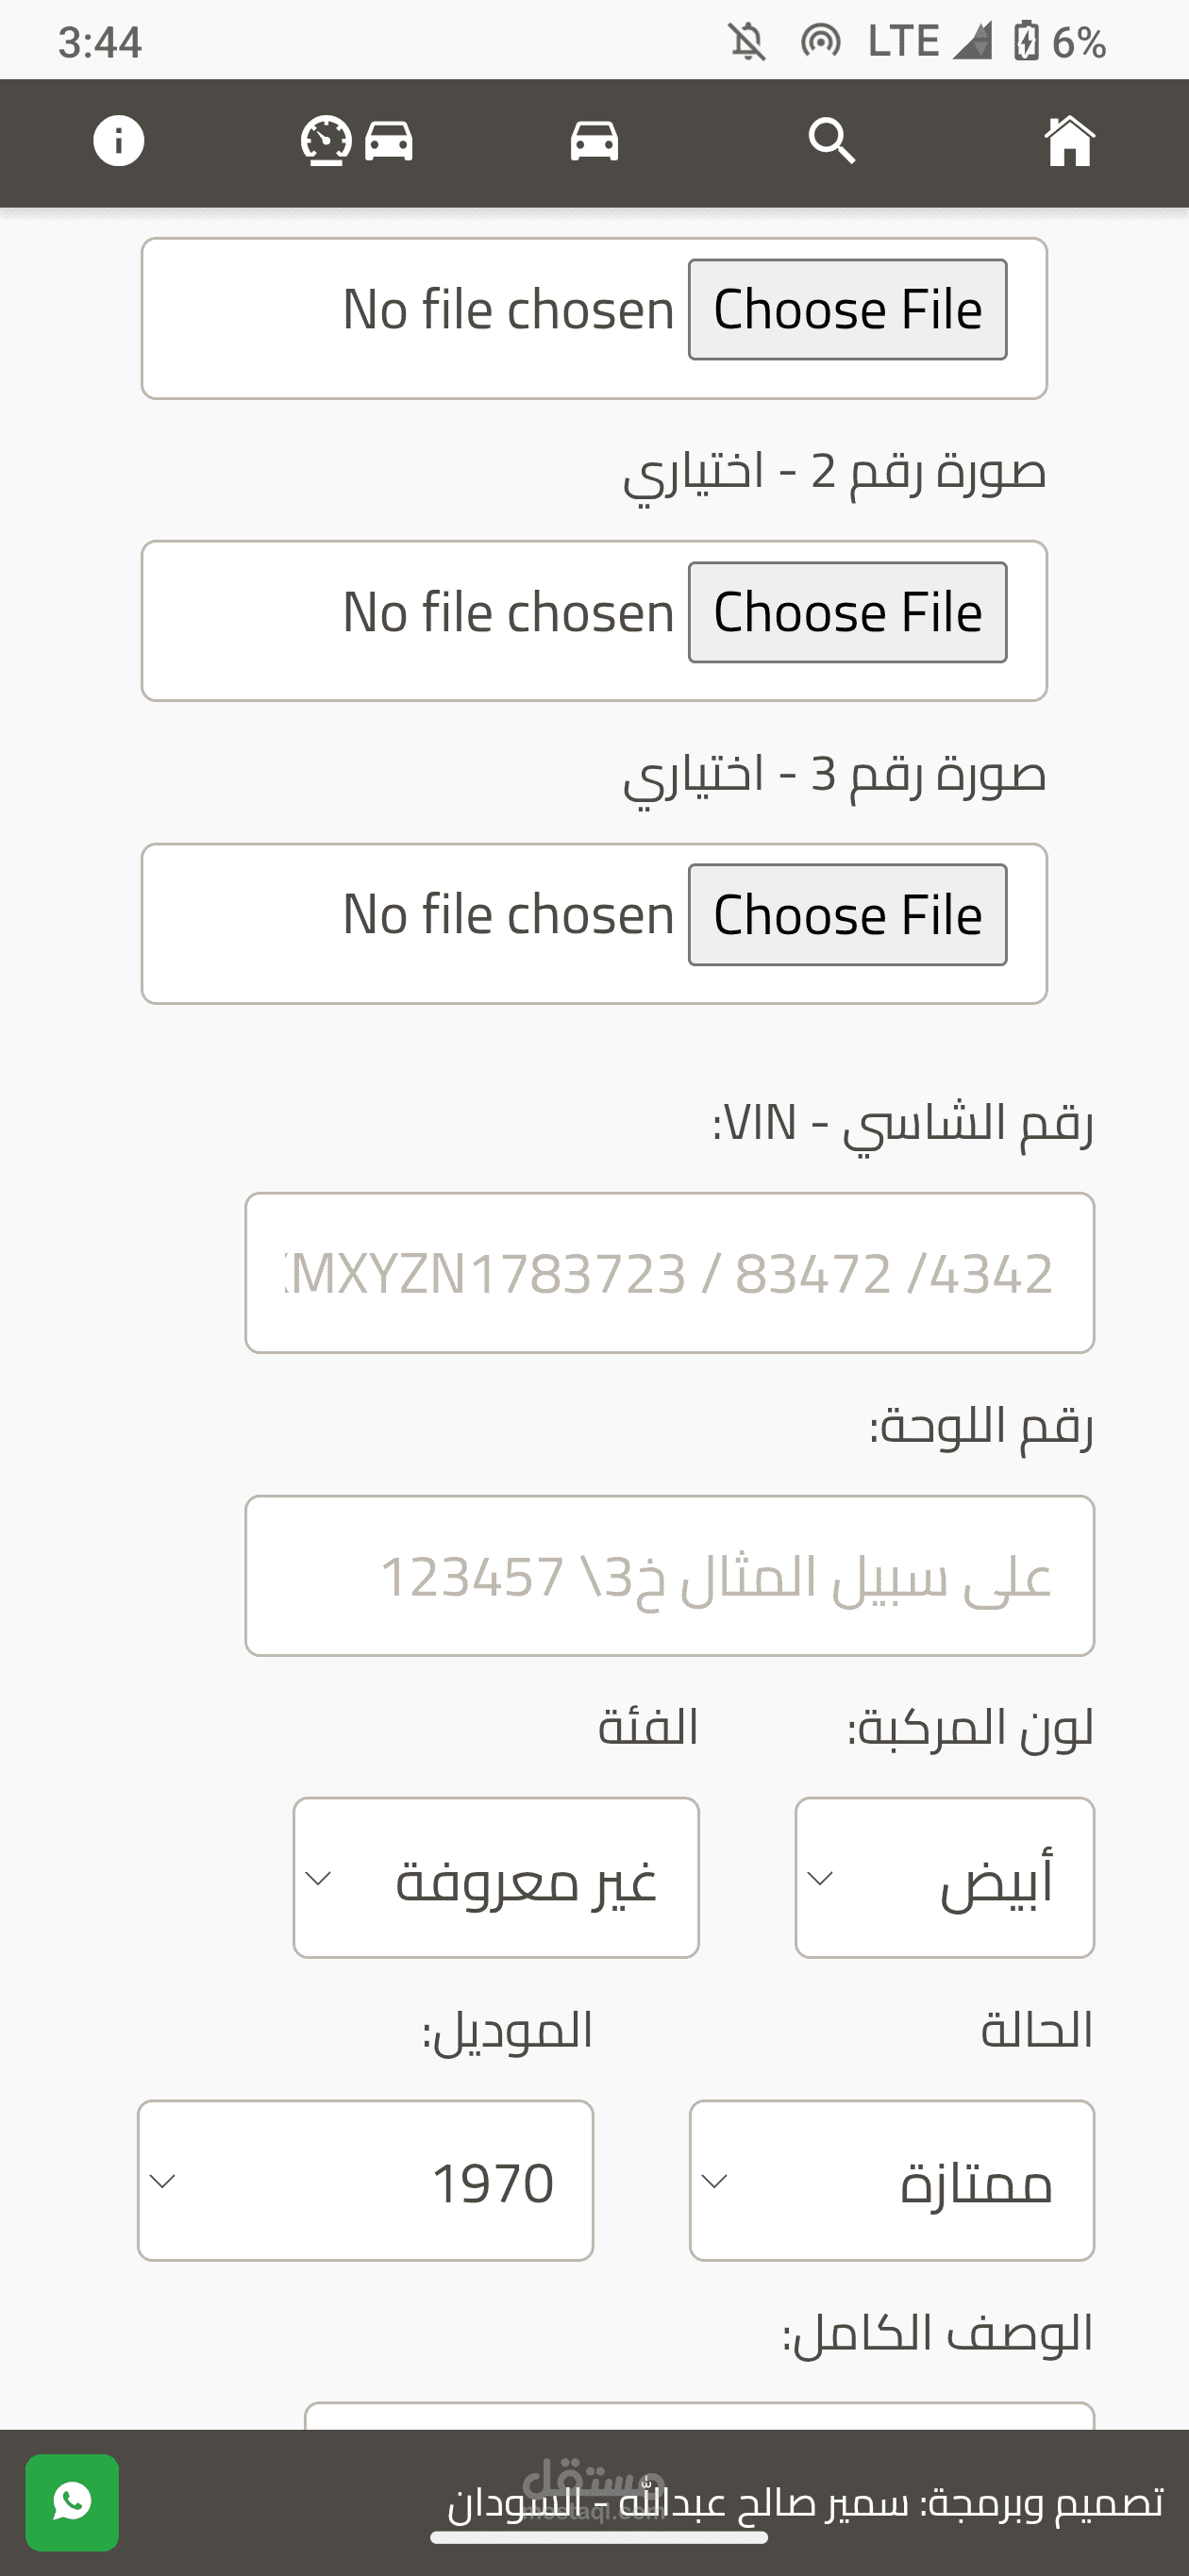Open search with the magnifier icon

[832, 141]
